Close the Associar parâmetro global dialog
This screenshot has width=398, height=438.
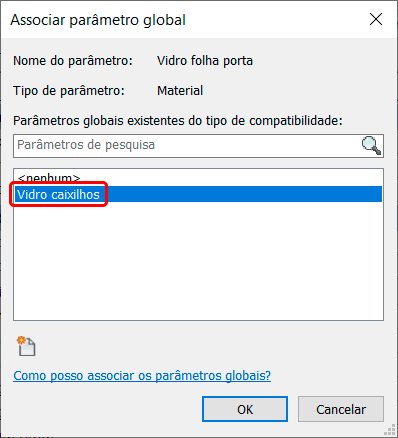[376, 19]
